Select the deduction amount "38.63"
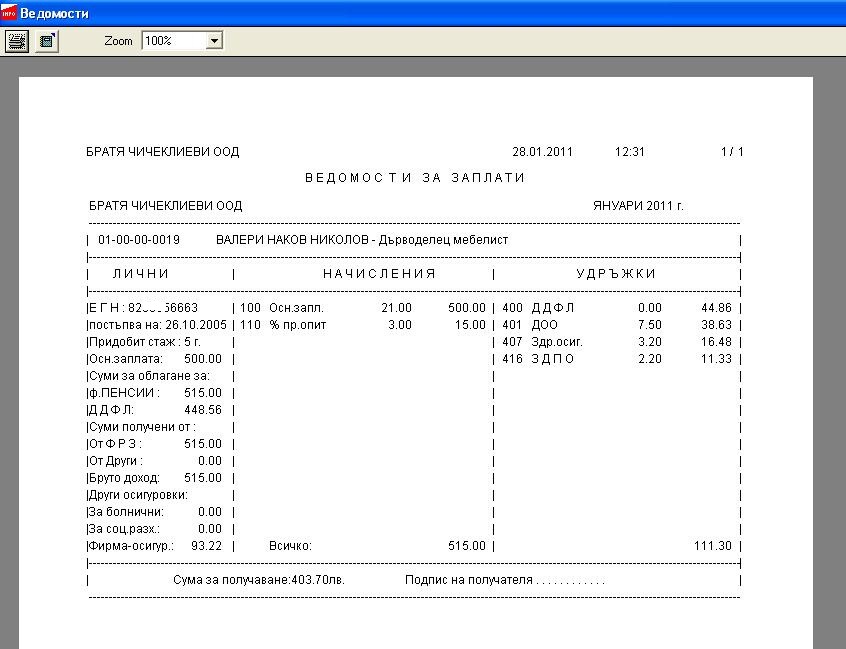This screenshot has height=649, width=846. (x=717, y=325)
